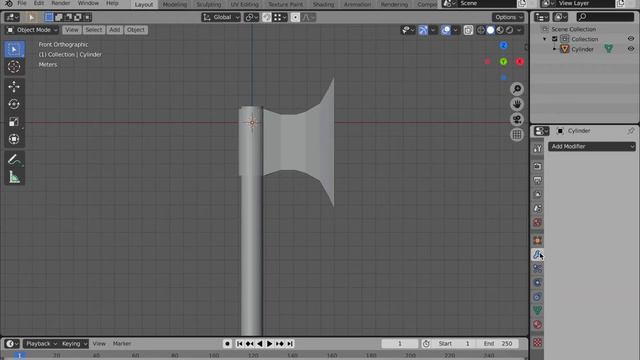The image size is (640, 360).
Task: Open overlays options dropdown arrow
Action: (456, 30)
